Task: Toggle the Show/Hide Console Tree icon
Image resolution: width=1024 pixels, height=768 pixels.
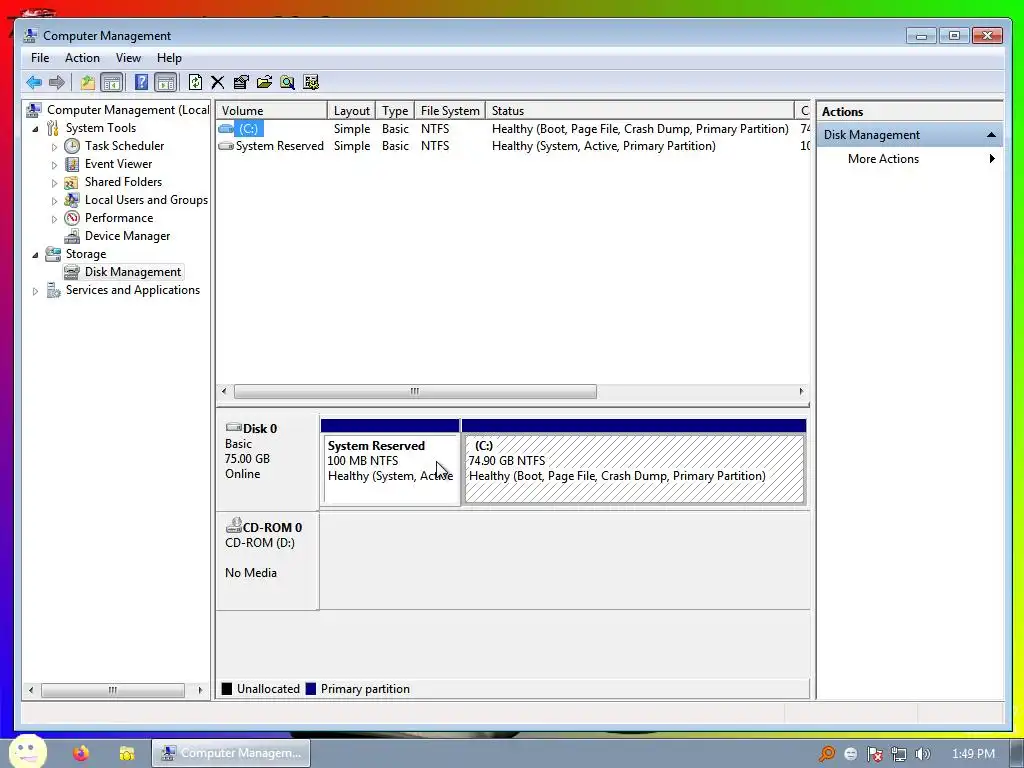Action: coord(112,82)
